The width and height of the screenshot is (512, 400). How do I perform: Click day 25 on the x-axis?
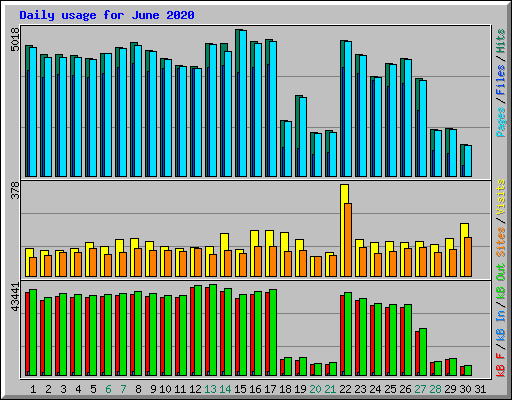(390, 389)
